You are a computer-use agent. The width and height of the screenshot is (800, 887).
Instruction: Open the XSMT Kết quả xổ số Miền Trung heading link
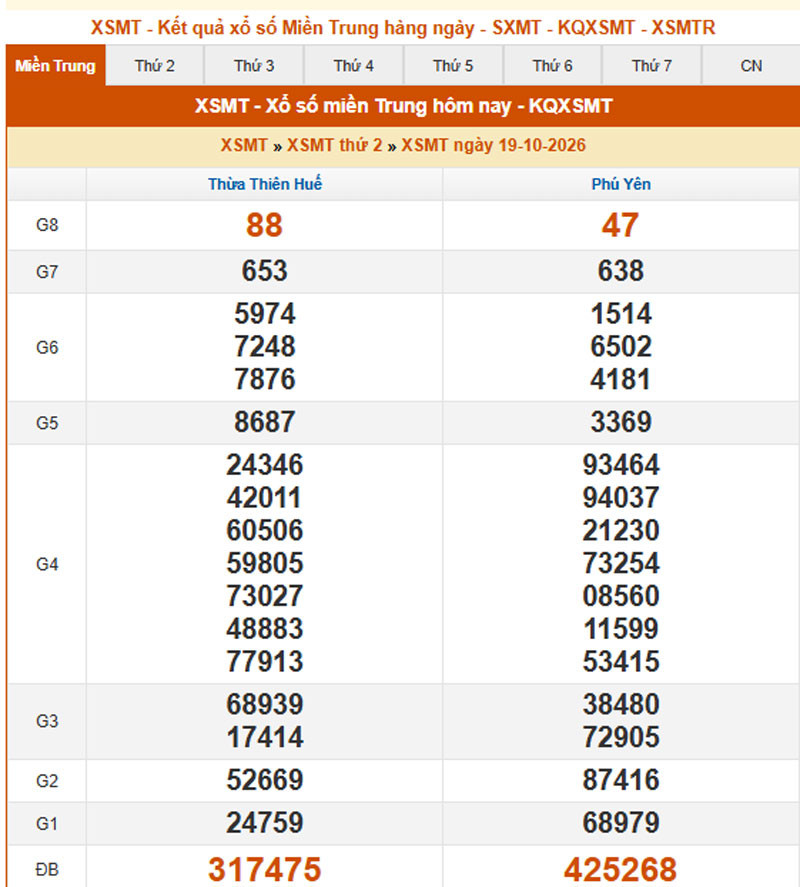click(403, 27)
